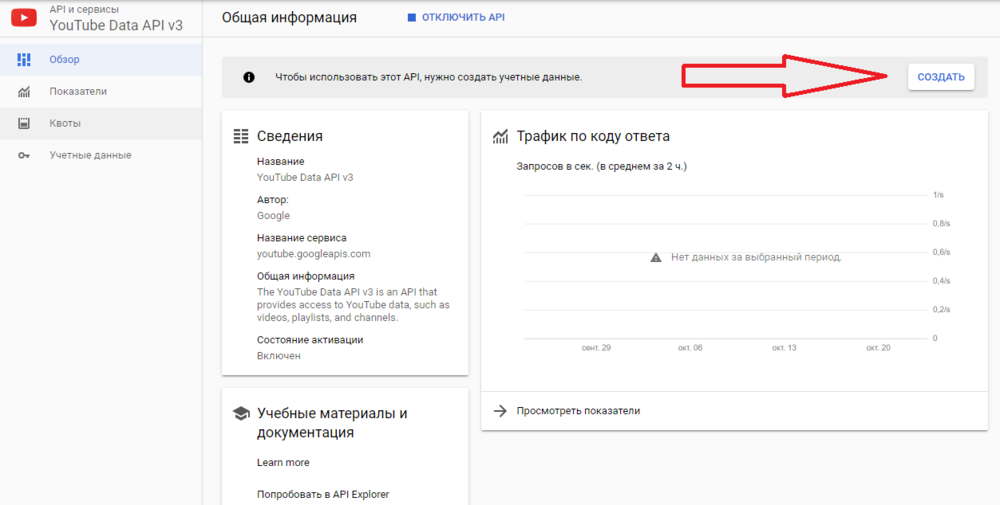Click the graduation cap icon
Image resolution: width=1000 pixels, height=505 pixels.
pyautogui.click(x=240, y=413)
